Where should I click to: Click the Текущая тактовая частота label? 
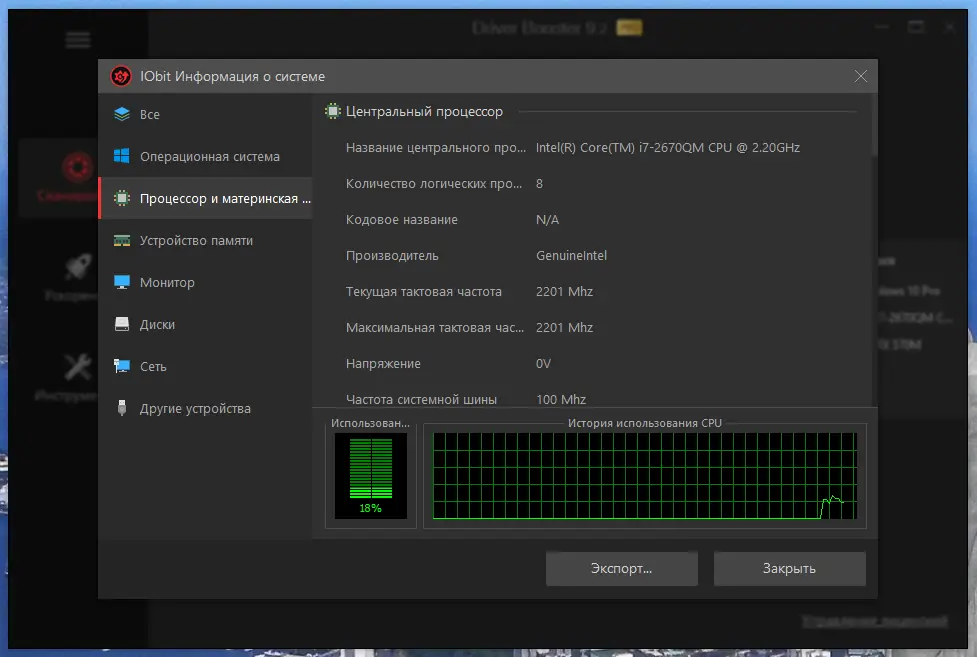tap(424, 292)
